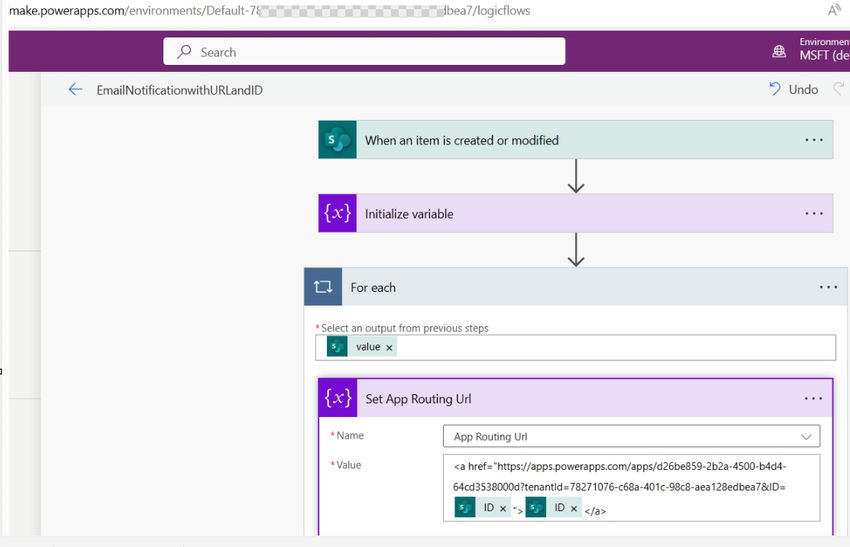Viewport: 850px width, 547px height.
Task: Open ellipsis menu on Set App Routing Url
Action: point(813,398)
